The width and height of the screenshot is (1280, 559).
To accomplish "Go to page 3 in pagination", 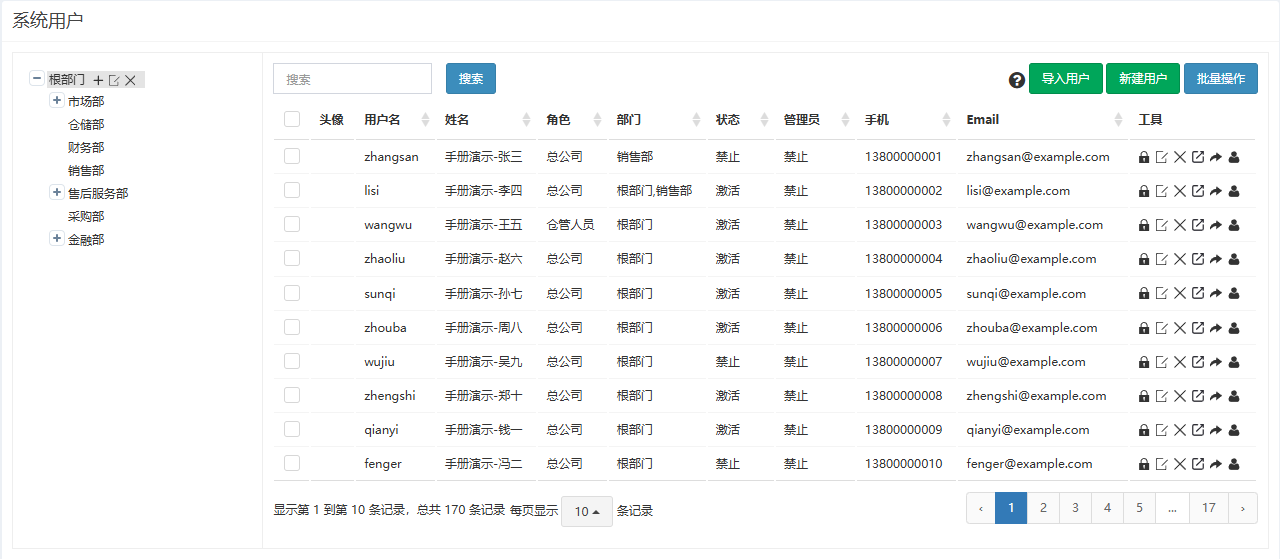I will click(1075, 508).
